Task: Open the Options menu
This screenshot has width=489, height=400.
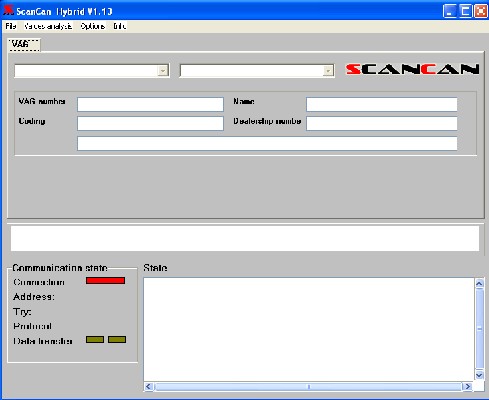Action: (x=92, y=26)
